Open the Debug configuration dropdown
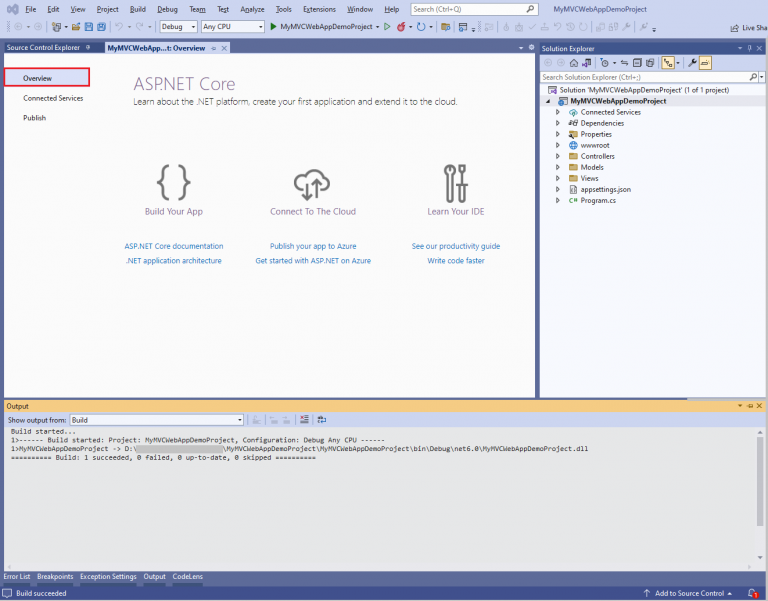 [x=178, y=26]
